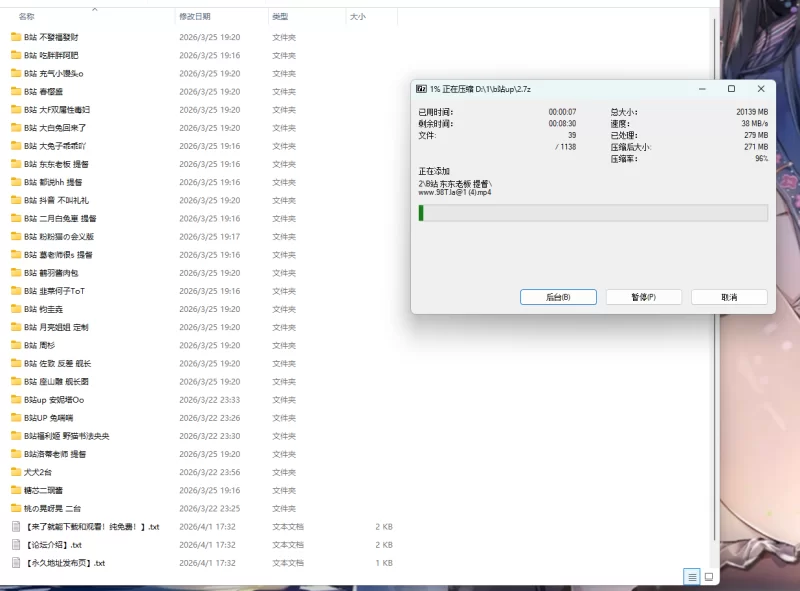Image resolution: width=800 pixels, height=591 pixels.
Task: Sort by 大小 column header
Action: (358, 16)
